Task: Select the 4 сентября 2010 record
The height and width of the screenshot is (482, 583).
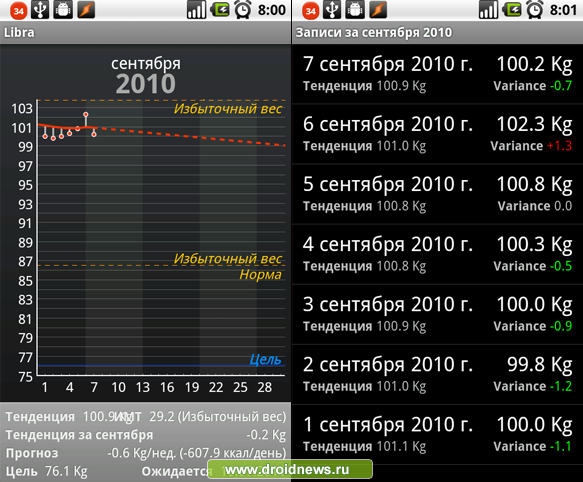Action: click(x=437, y=254)
